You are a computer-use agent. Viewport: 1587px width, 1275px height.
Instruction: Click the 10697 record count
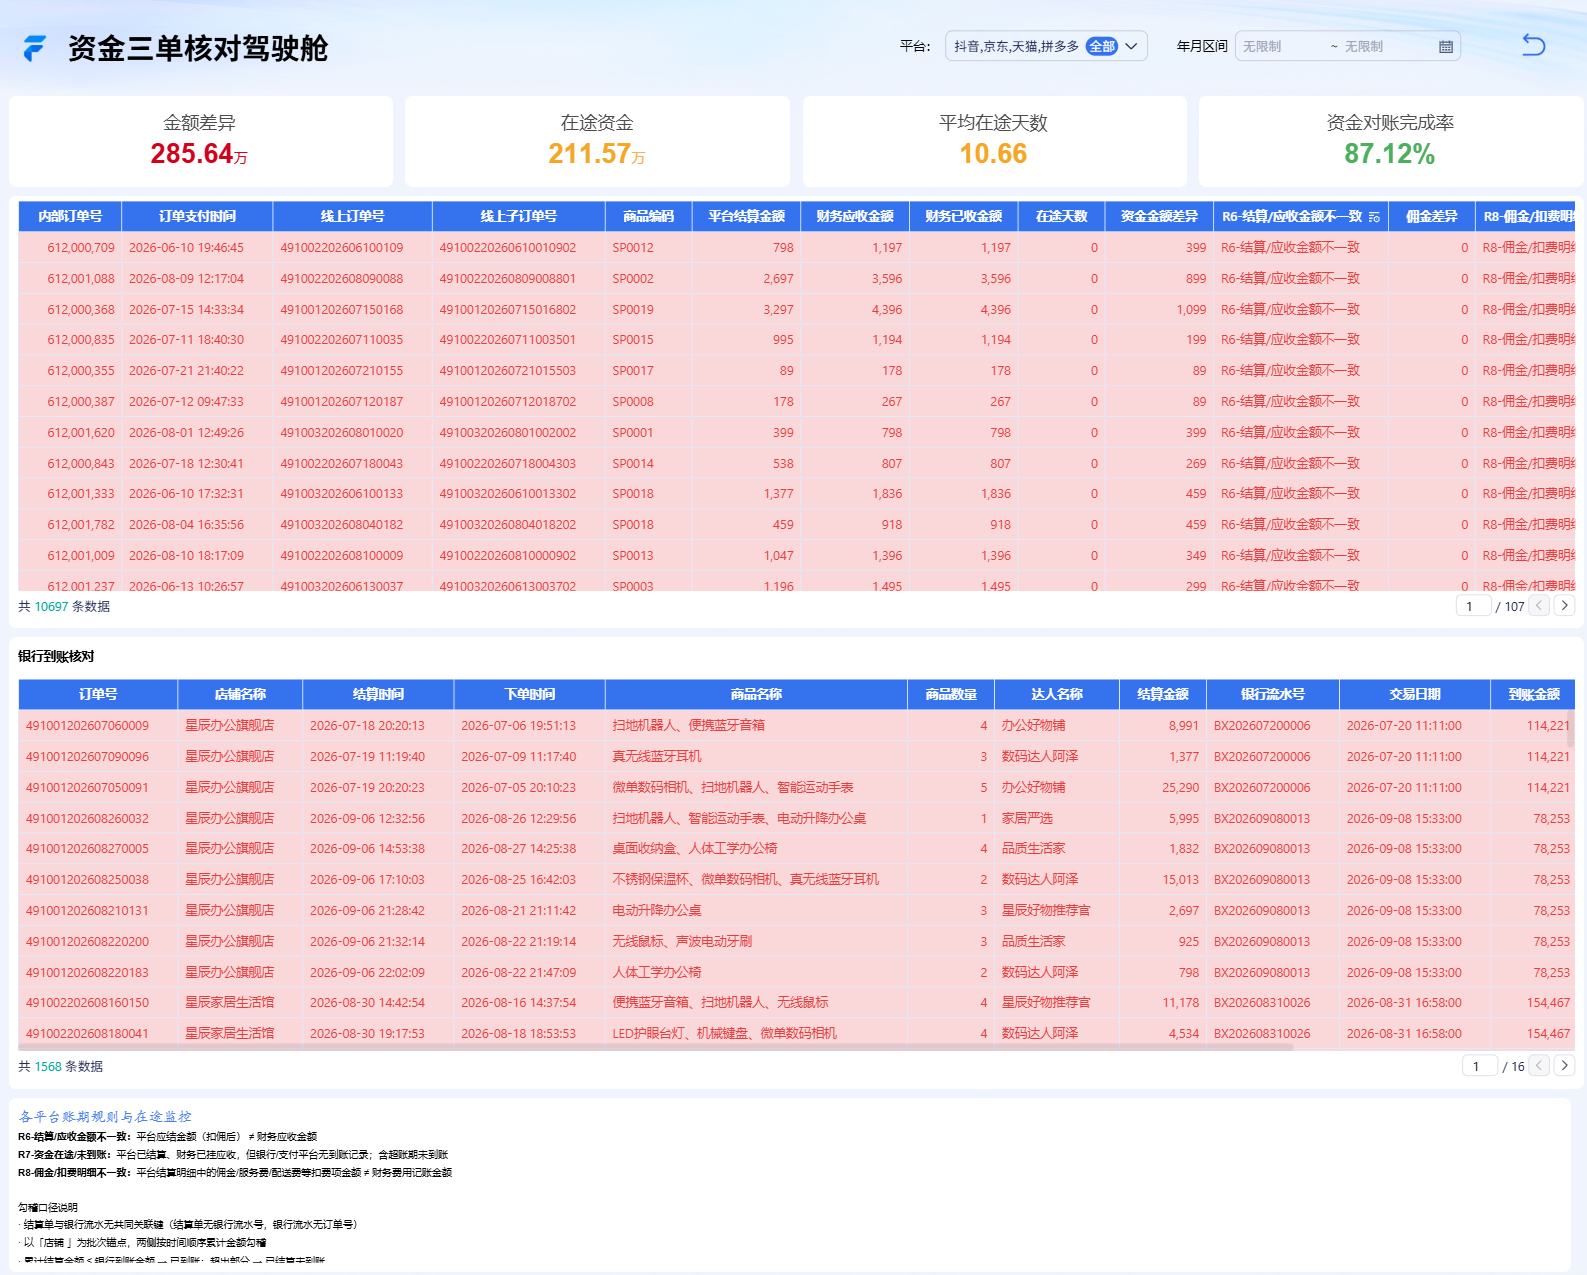52,607
